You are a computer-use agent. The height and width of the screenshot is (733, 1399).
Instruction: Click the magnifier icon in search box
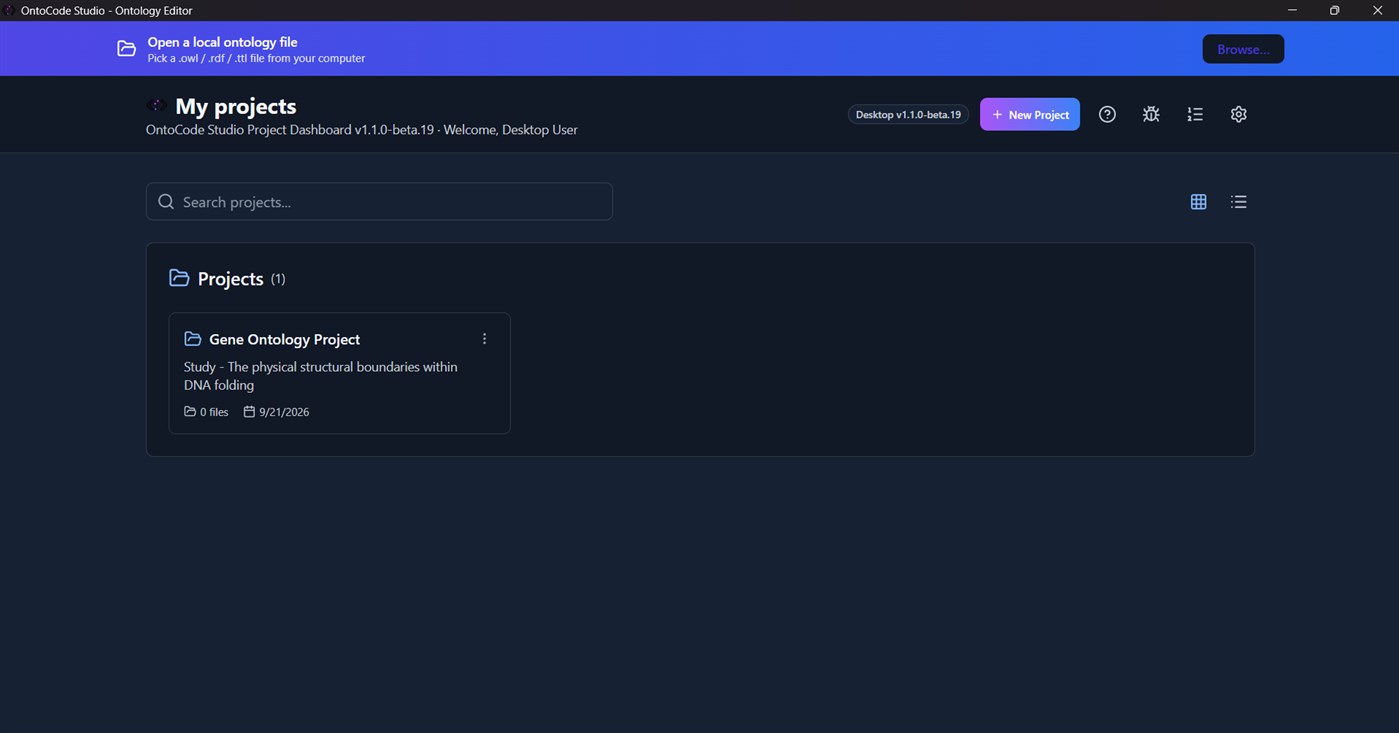click(166, 202)
